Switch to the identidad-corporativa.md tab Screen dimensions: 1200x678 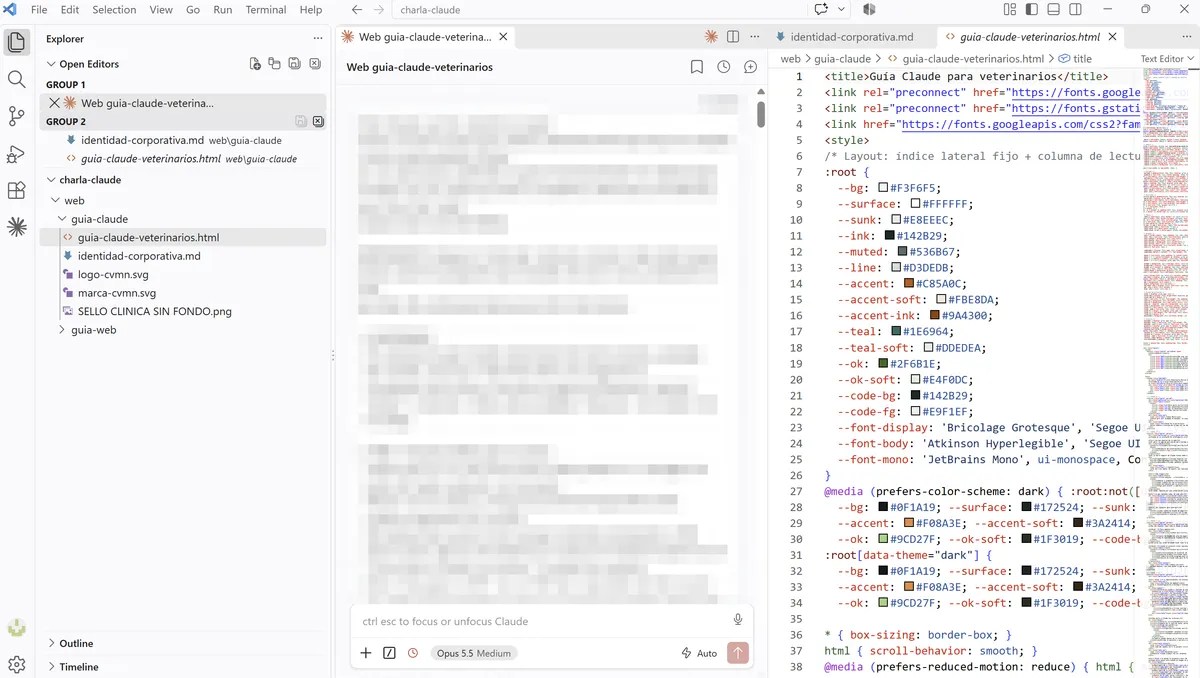[x=852, y=37]
